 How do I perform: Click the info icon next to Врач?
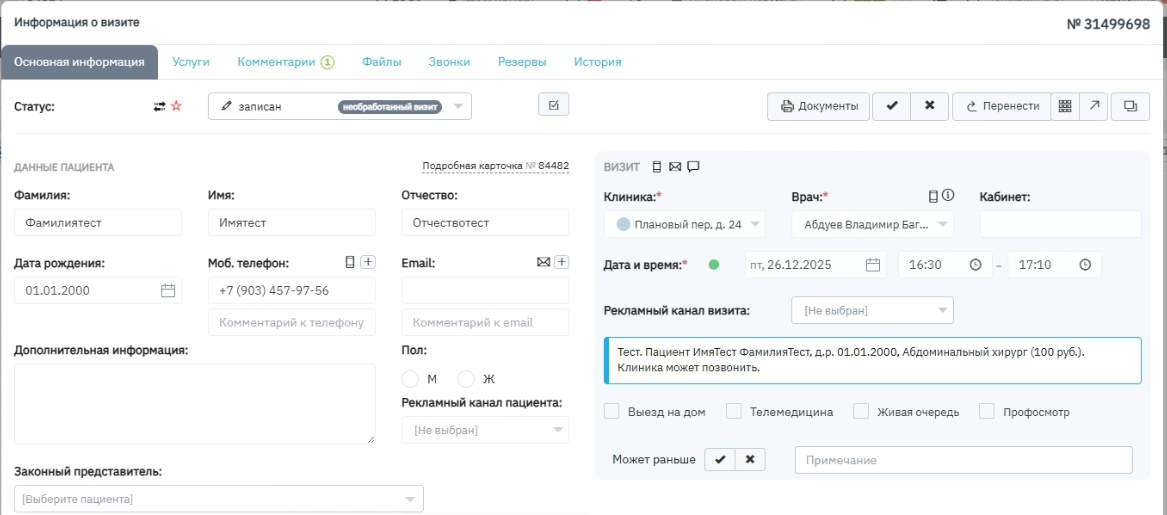(x=948, y=196)
